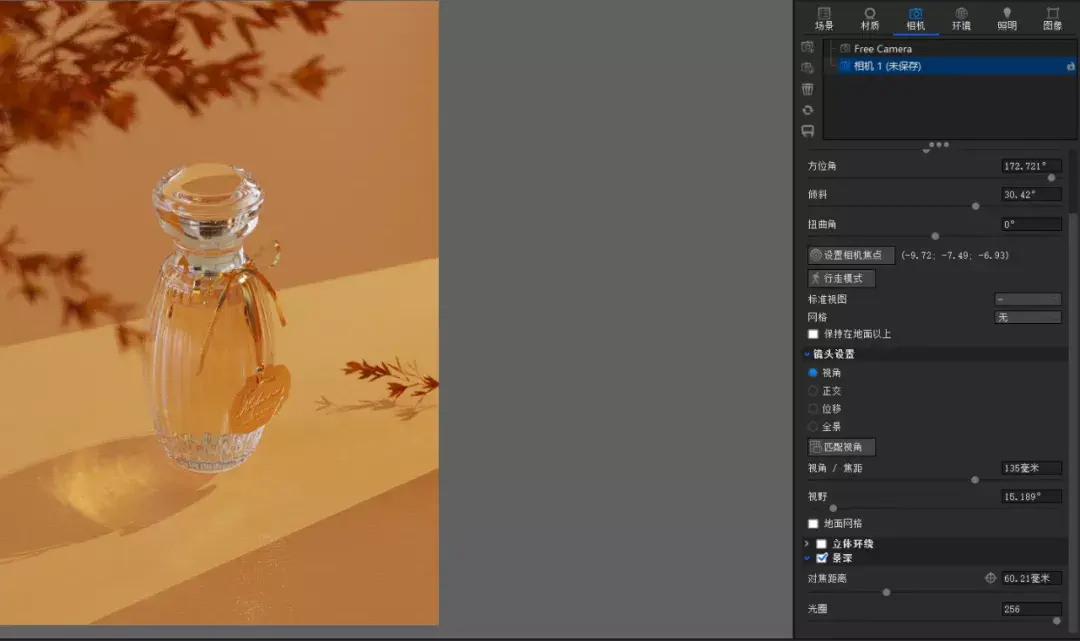The height and width of the screenshot is (641, 1080).
Task: Open the 图像 (Image) tab
Action: click(x=1052, y=19)
